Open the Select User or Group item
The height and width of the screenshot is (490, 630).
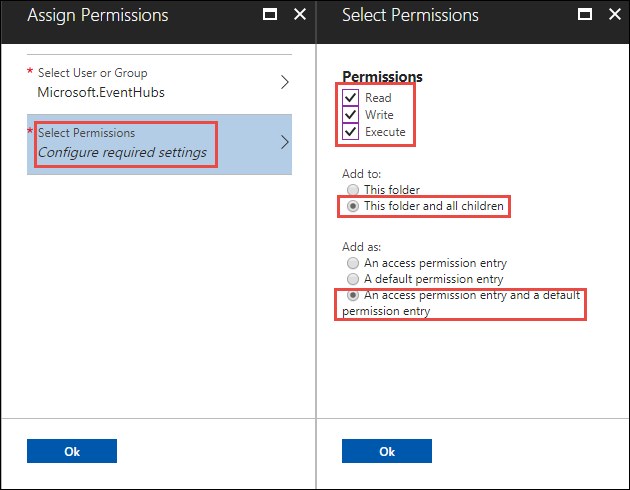pyautogui.click(x=150, y=83)
